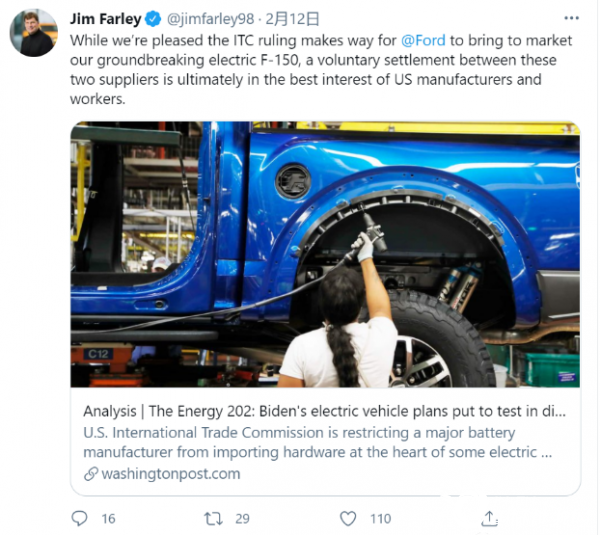Click the reply speech bubble icon
The image size is (600, 535).
81,518
